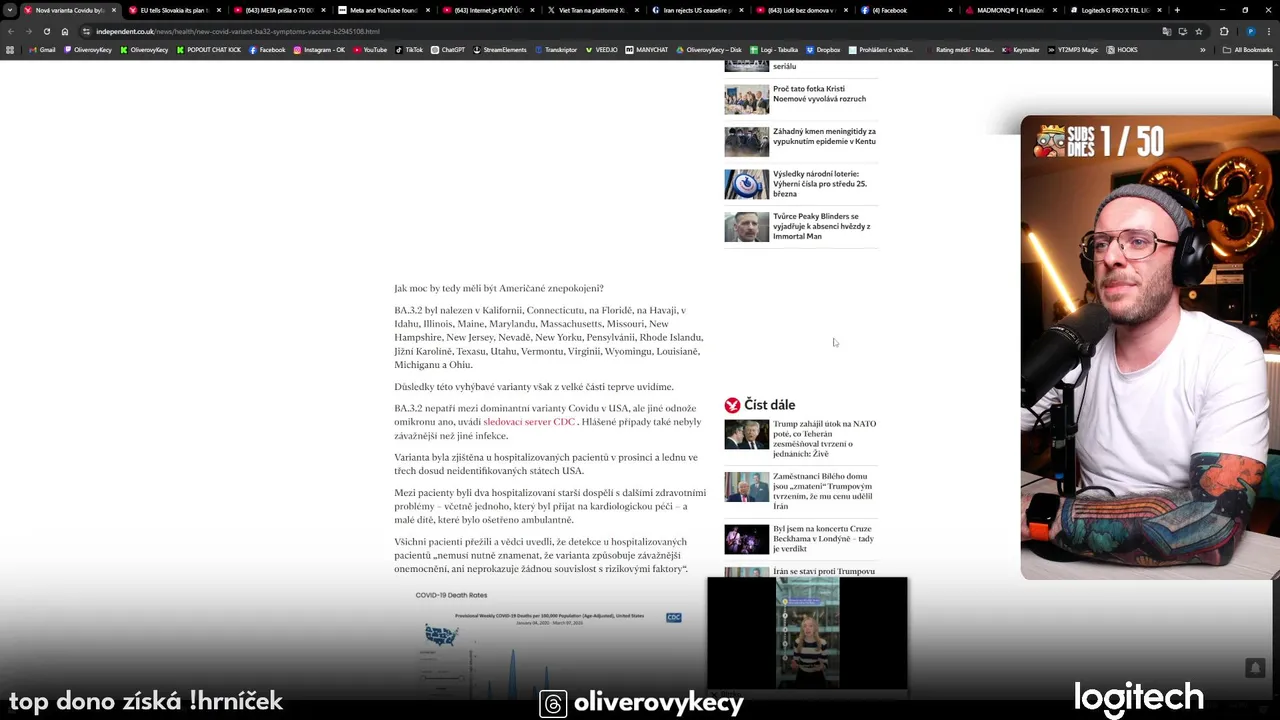1280x720 pixels.
Task: Open the HOOKS bookmark
Action: coord(1122,49)
